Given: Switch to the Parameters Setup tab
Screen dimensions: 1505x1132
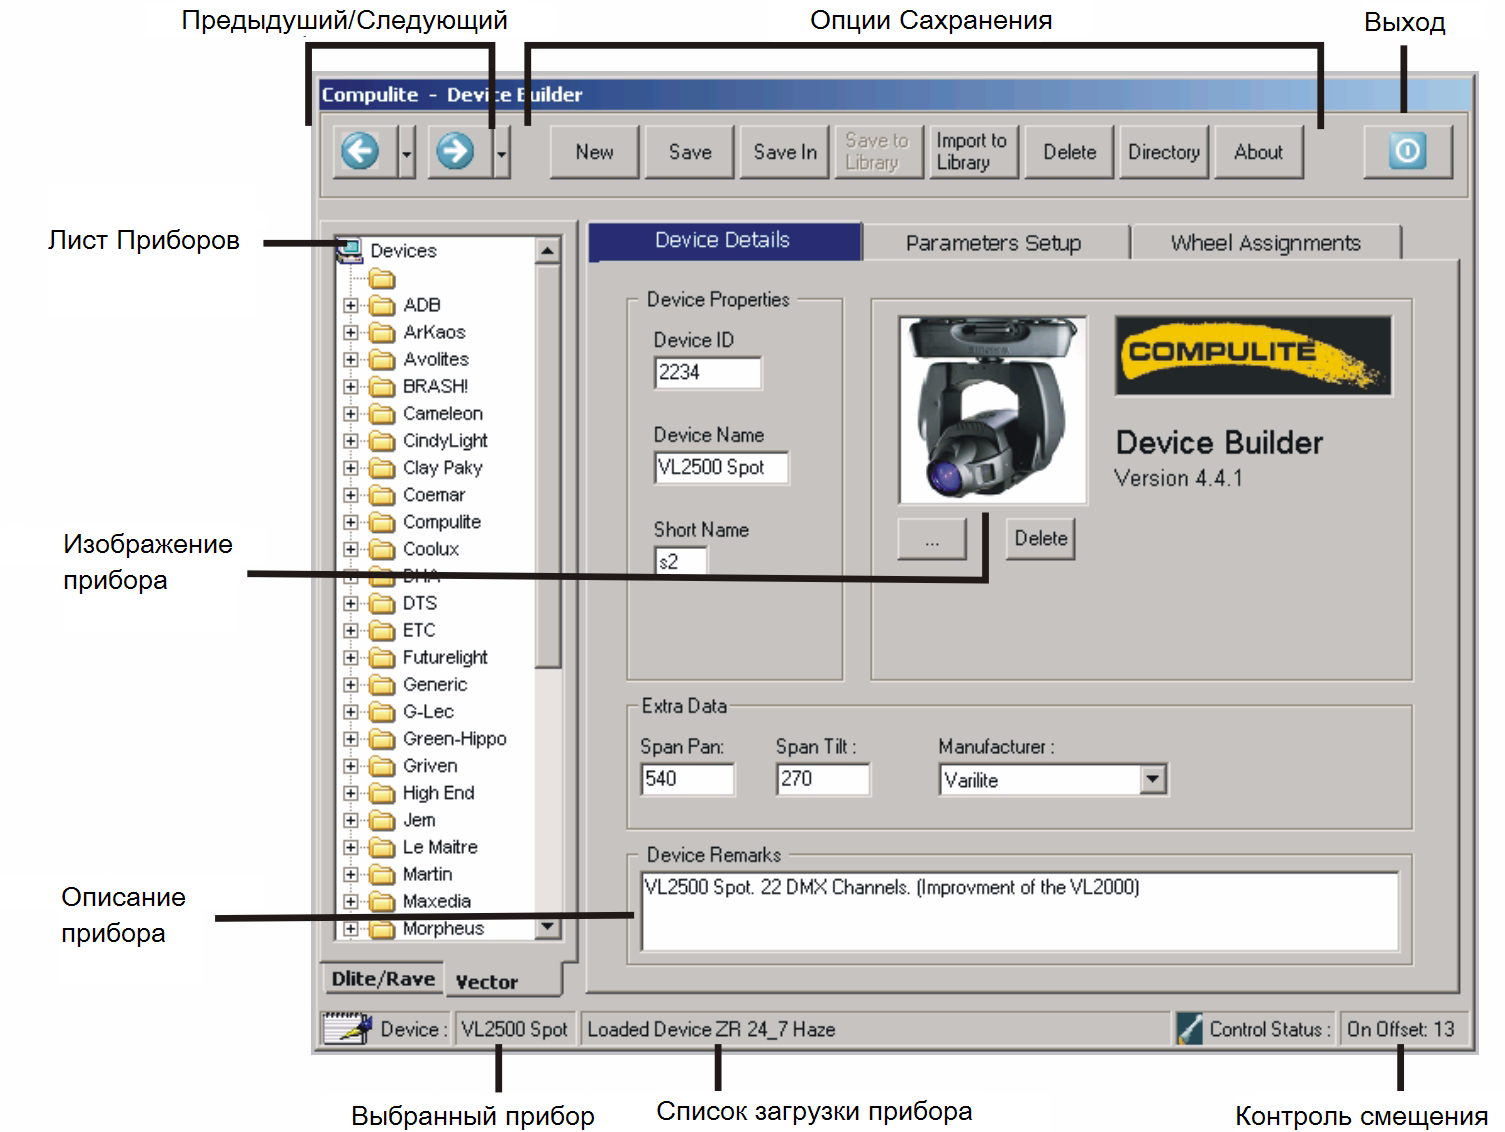Looking at the screenshot, I should pyautogui.click(x=994, y=243).
